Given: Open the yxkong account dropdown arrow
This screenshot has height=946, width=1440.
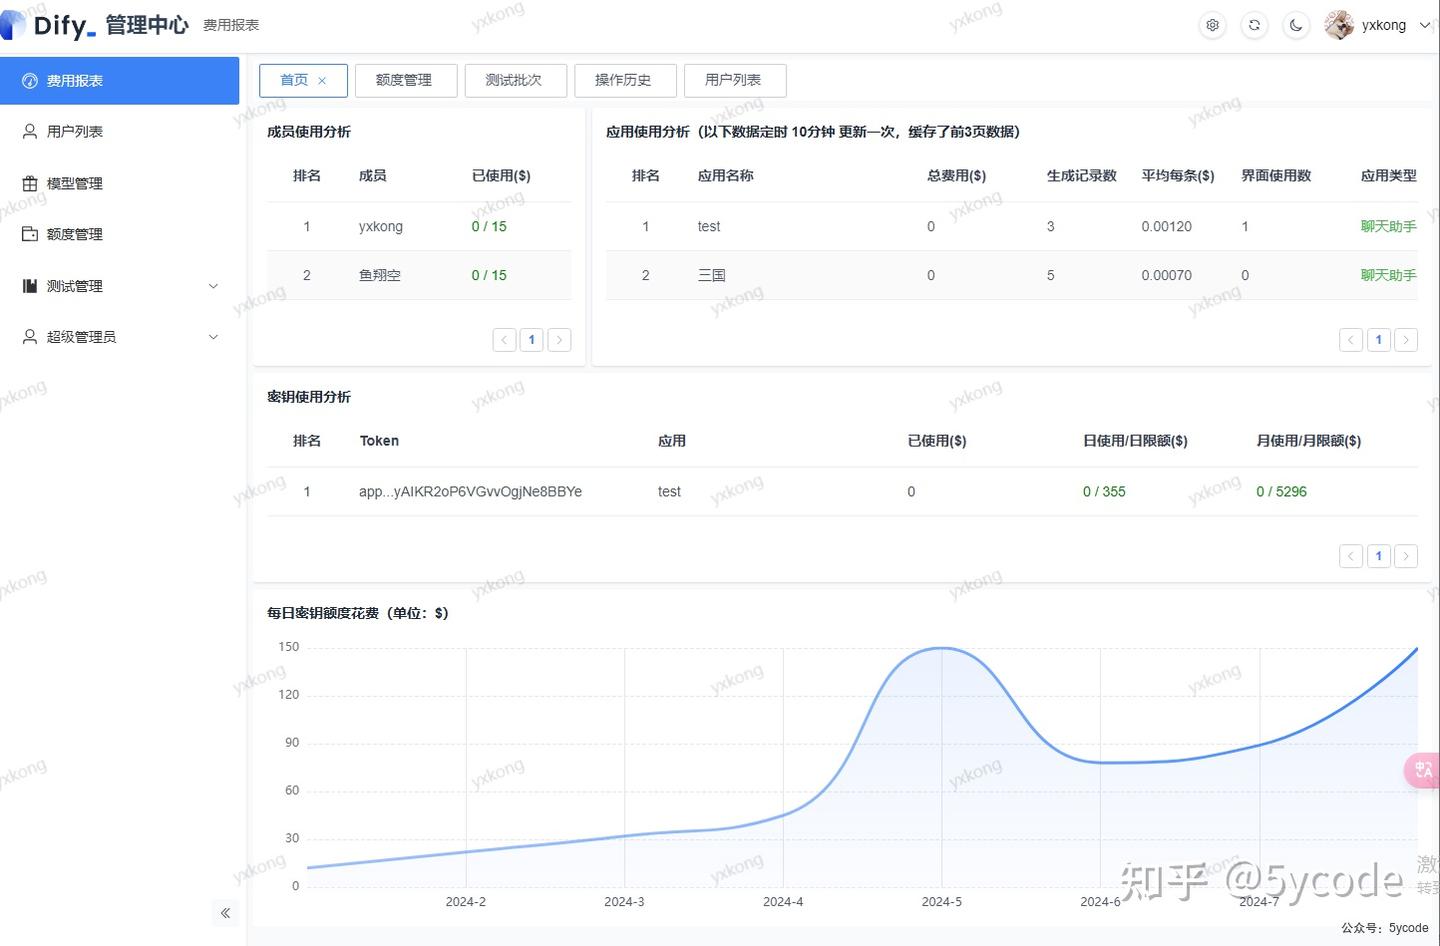Looking at the screenshot, I should 1424,25.
